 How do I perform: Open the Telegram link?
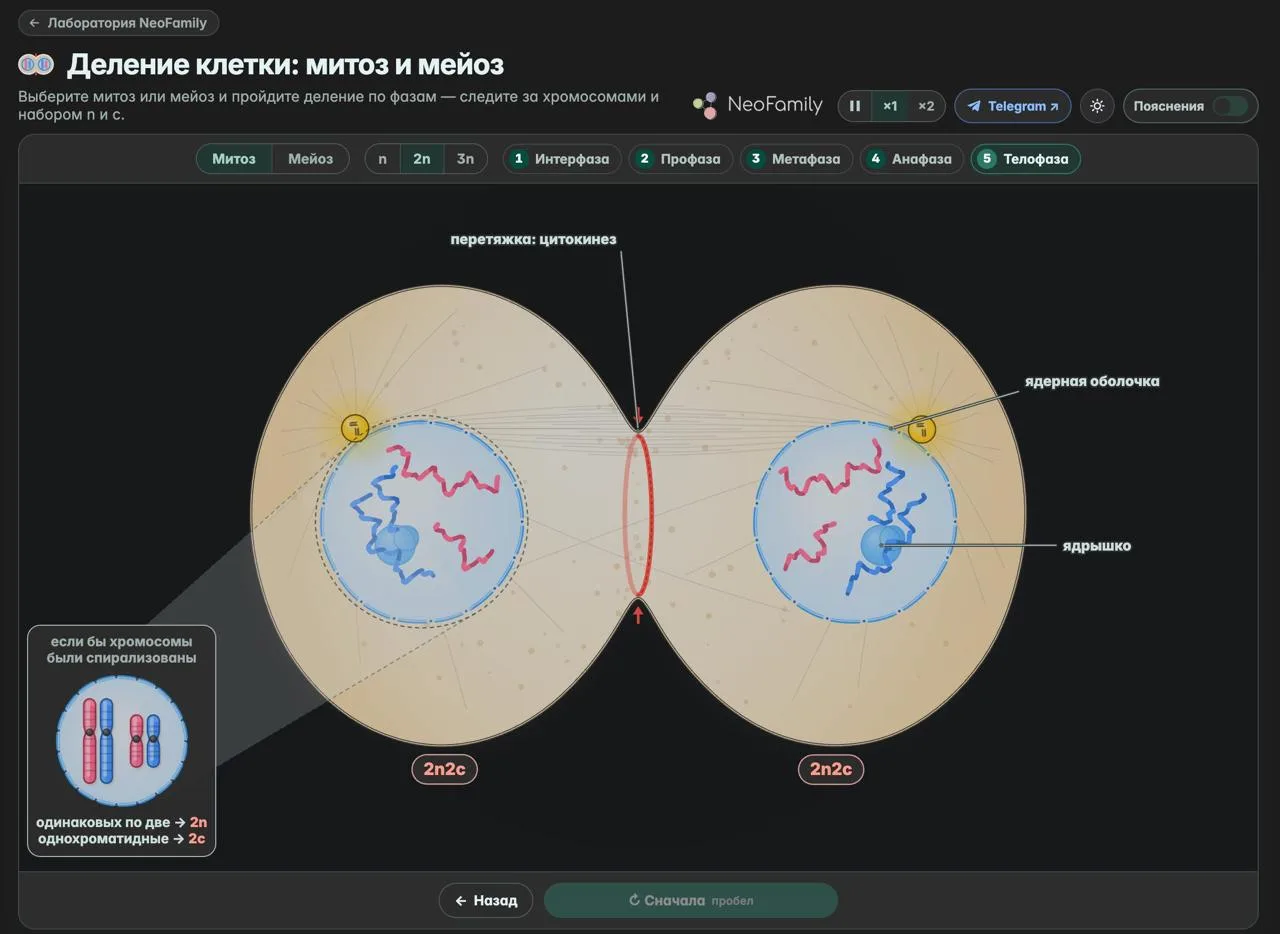coord(1012,106)
